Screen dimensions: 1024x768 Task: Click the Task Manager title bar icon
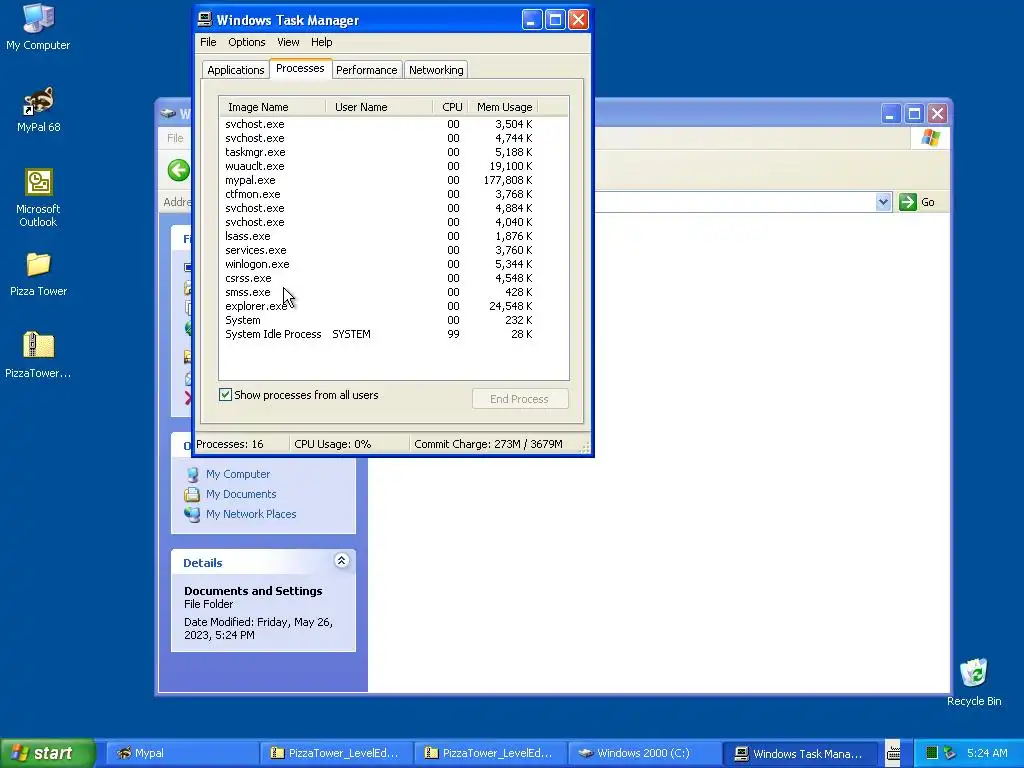point(204,20)
